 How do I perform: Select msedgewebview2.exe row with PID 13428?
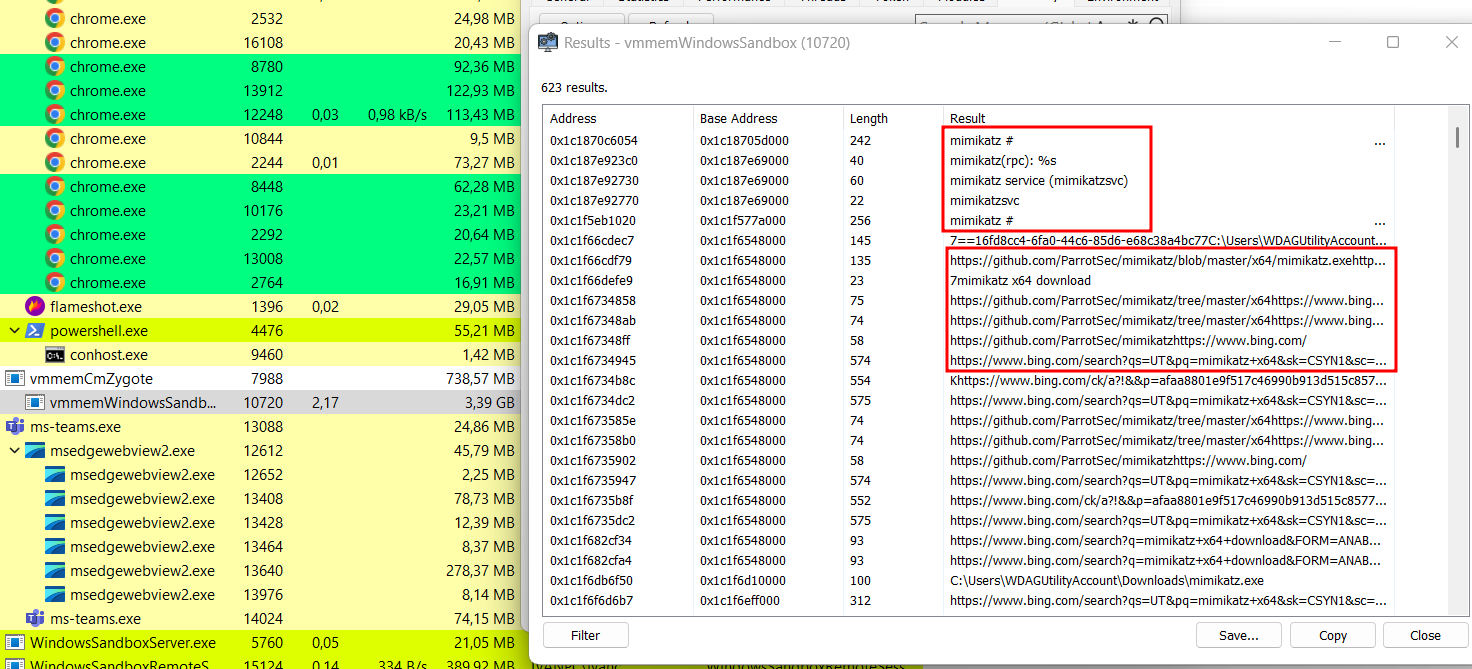click(260, 523)
